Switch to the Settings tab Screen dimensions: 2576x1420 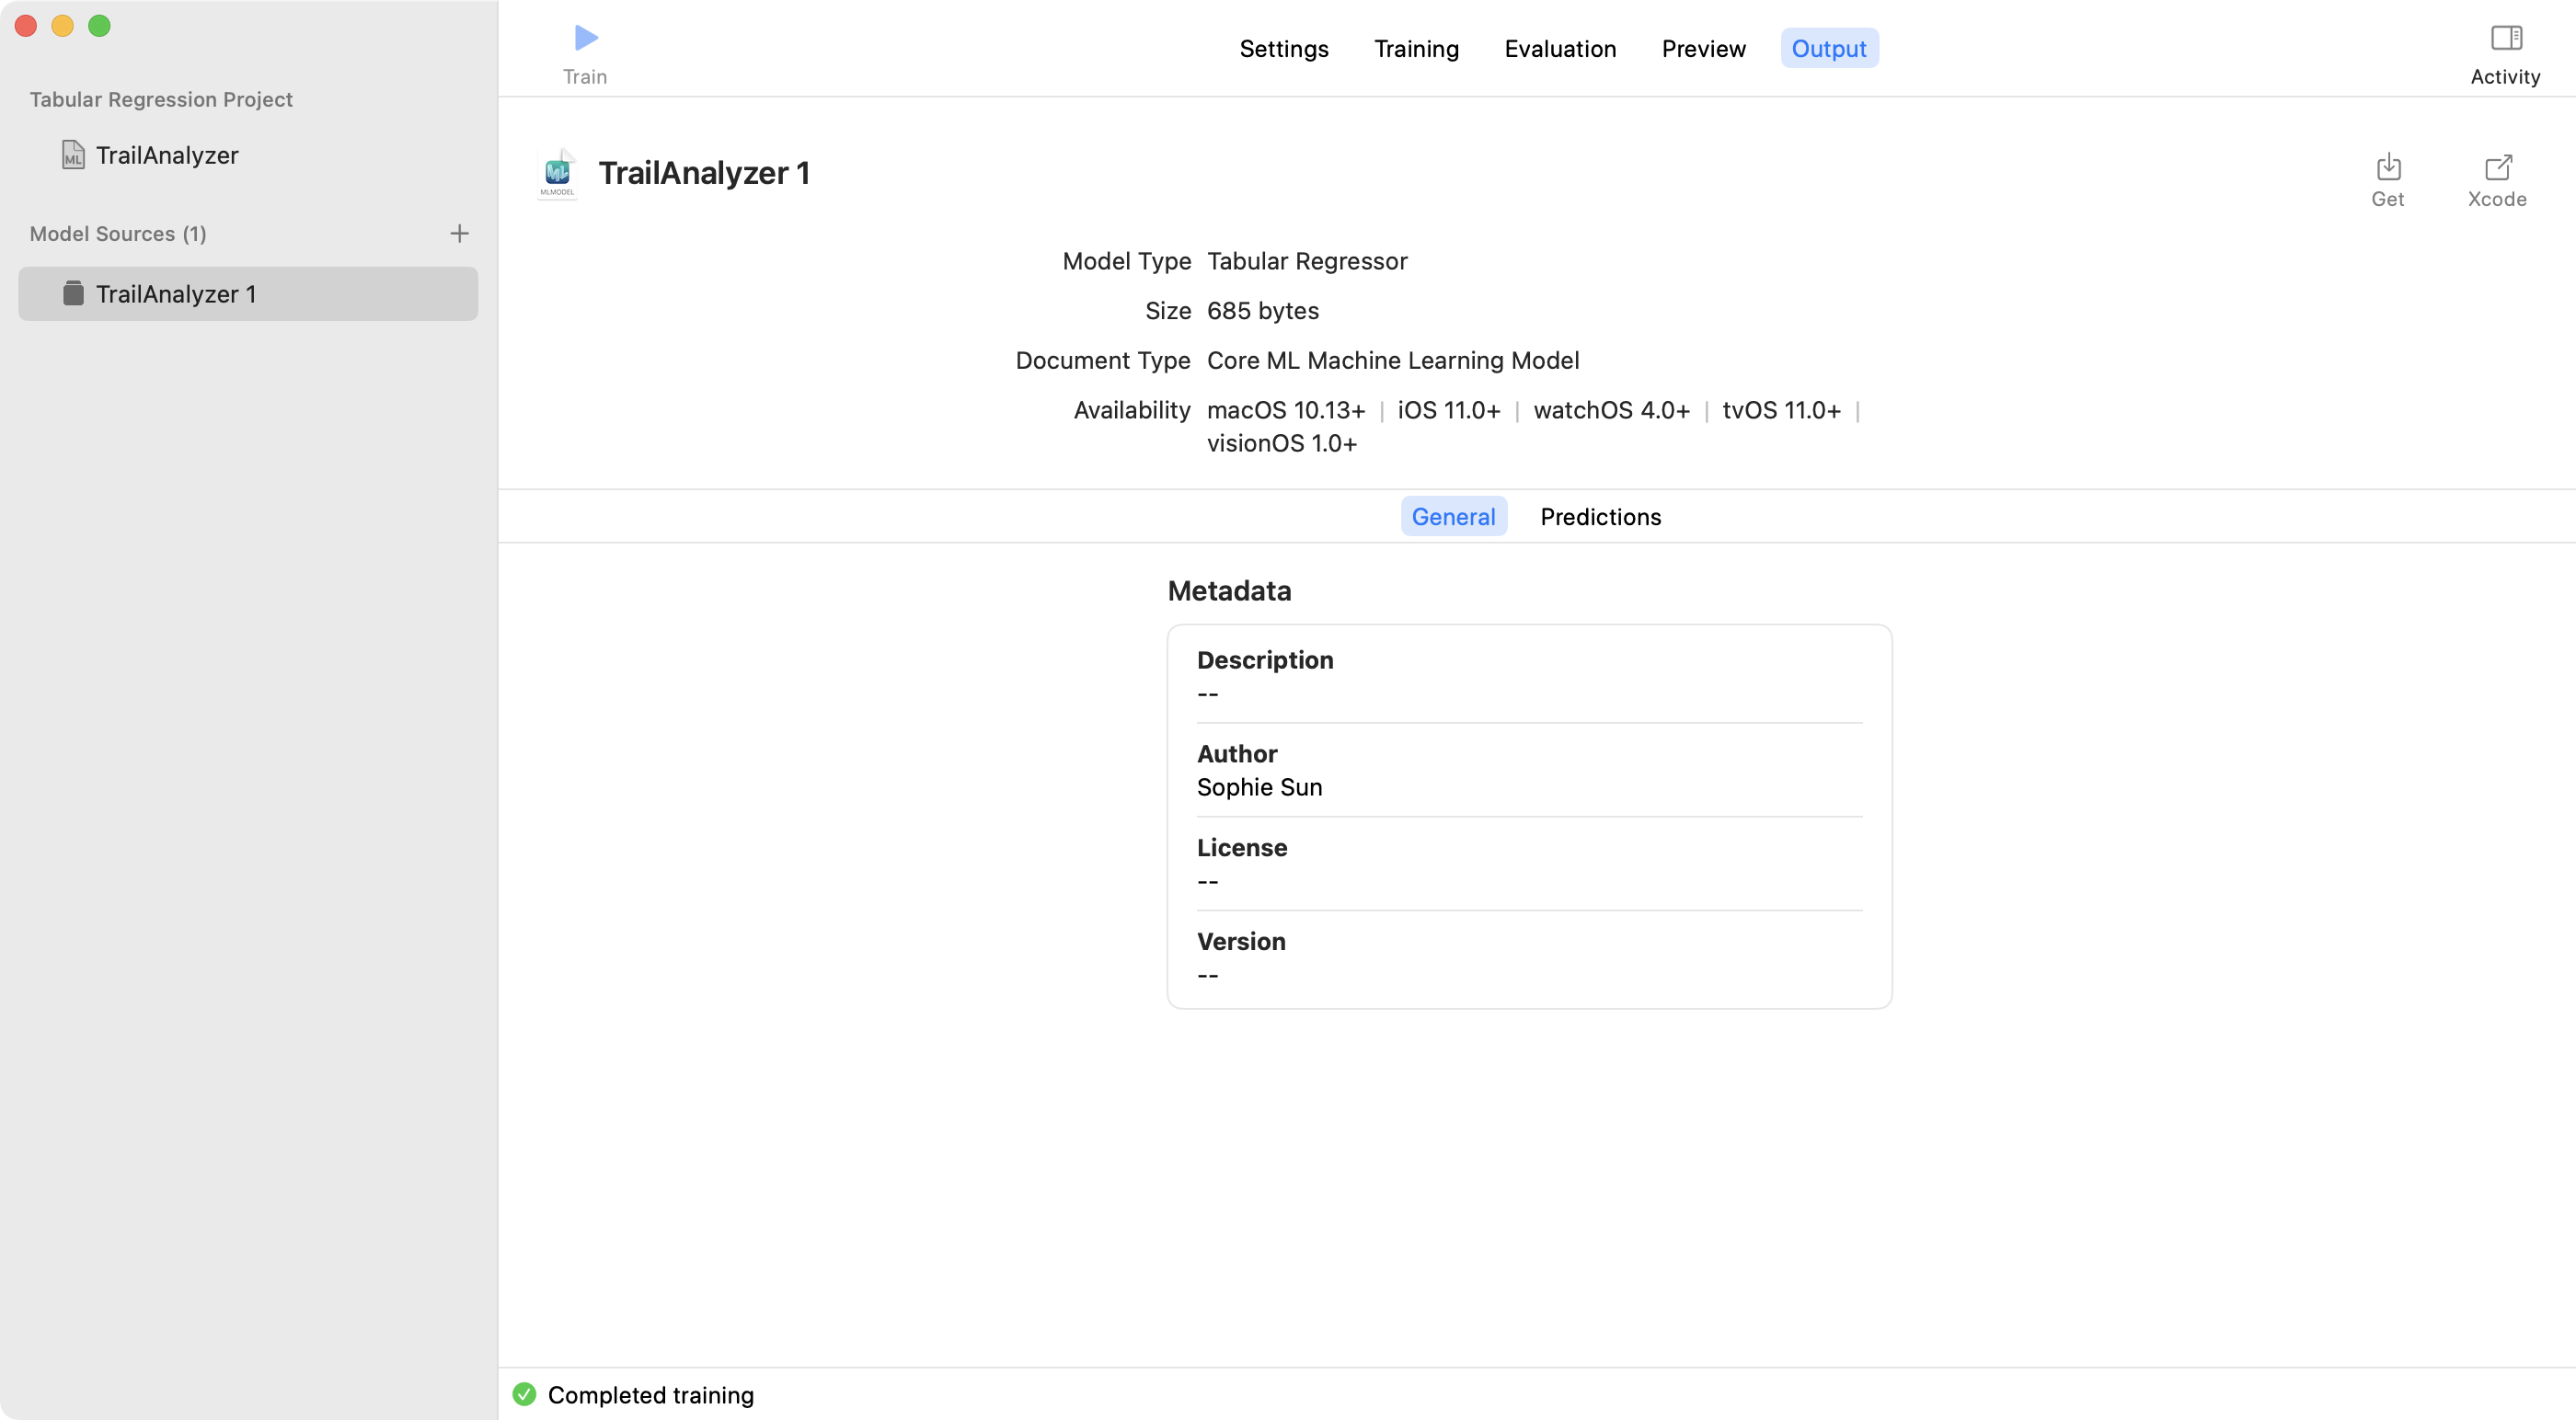point(1283,48)
